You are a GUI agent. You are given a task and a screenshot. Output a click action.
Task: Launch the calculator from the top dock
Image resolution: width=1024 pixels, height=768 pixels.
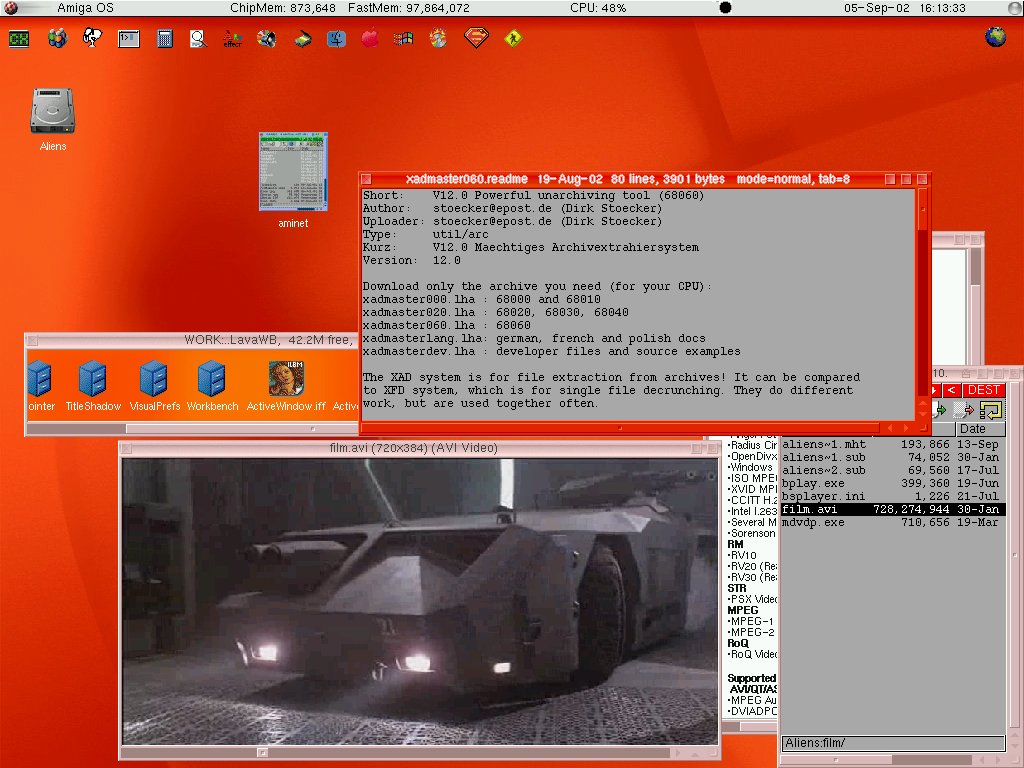coord(164,39)
